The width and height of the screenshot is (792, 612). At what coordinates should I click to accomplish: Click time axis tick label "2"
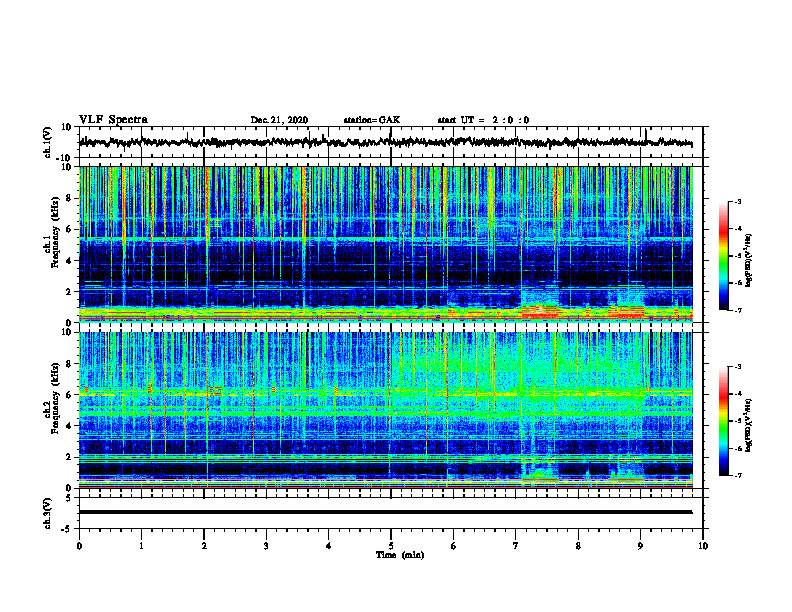click(204, 546)
